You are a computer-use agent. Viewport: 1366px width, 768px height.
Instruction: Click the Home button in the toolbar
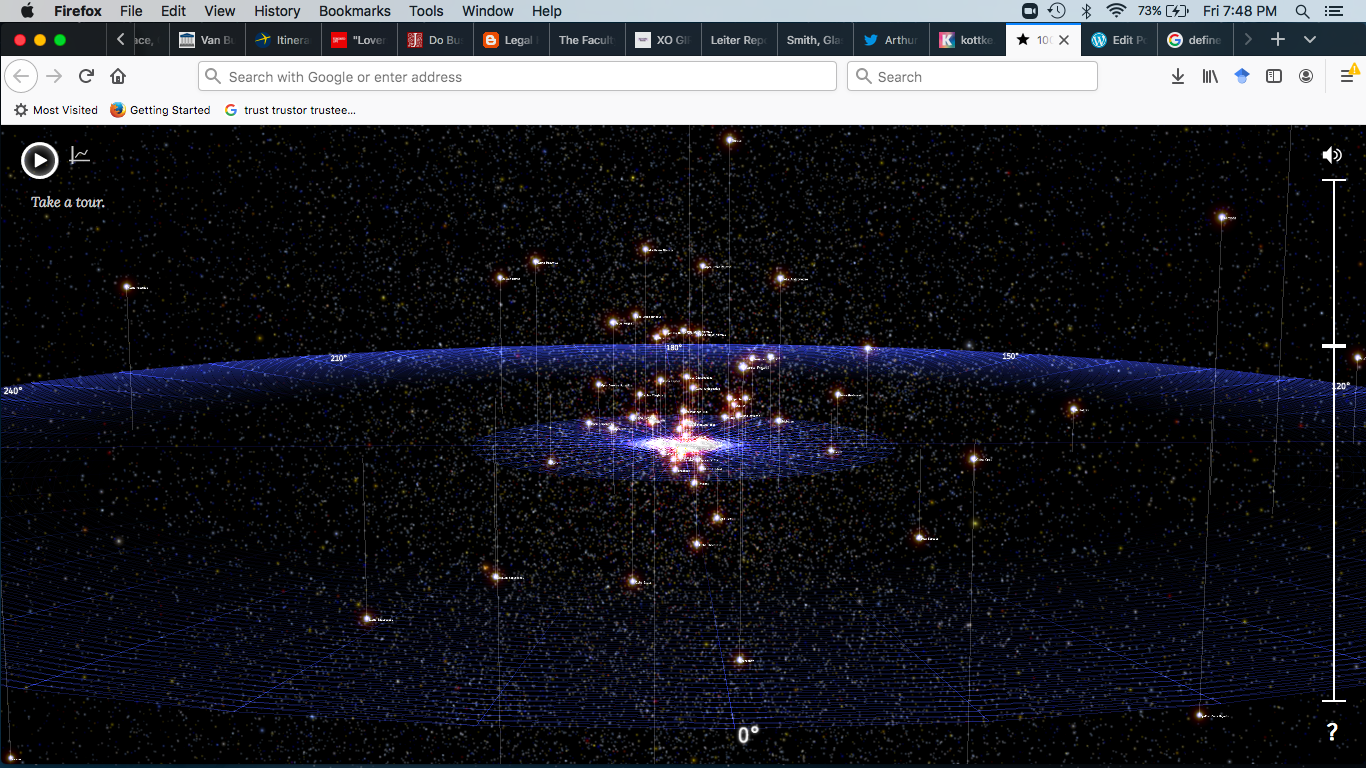tap(118, 75)
